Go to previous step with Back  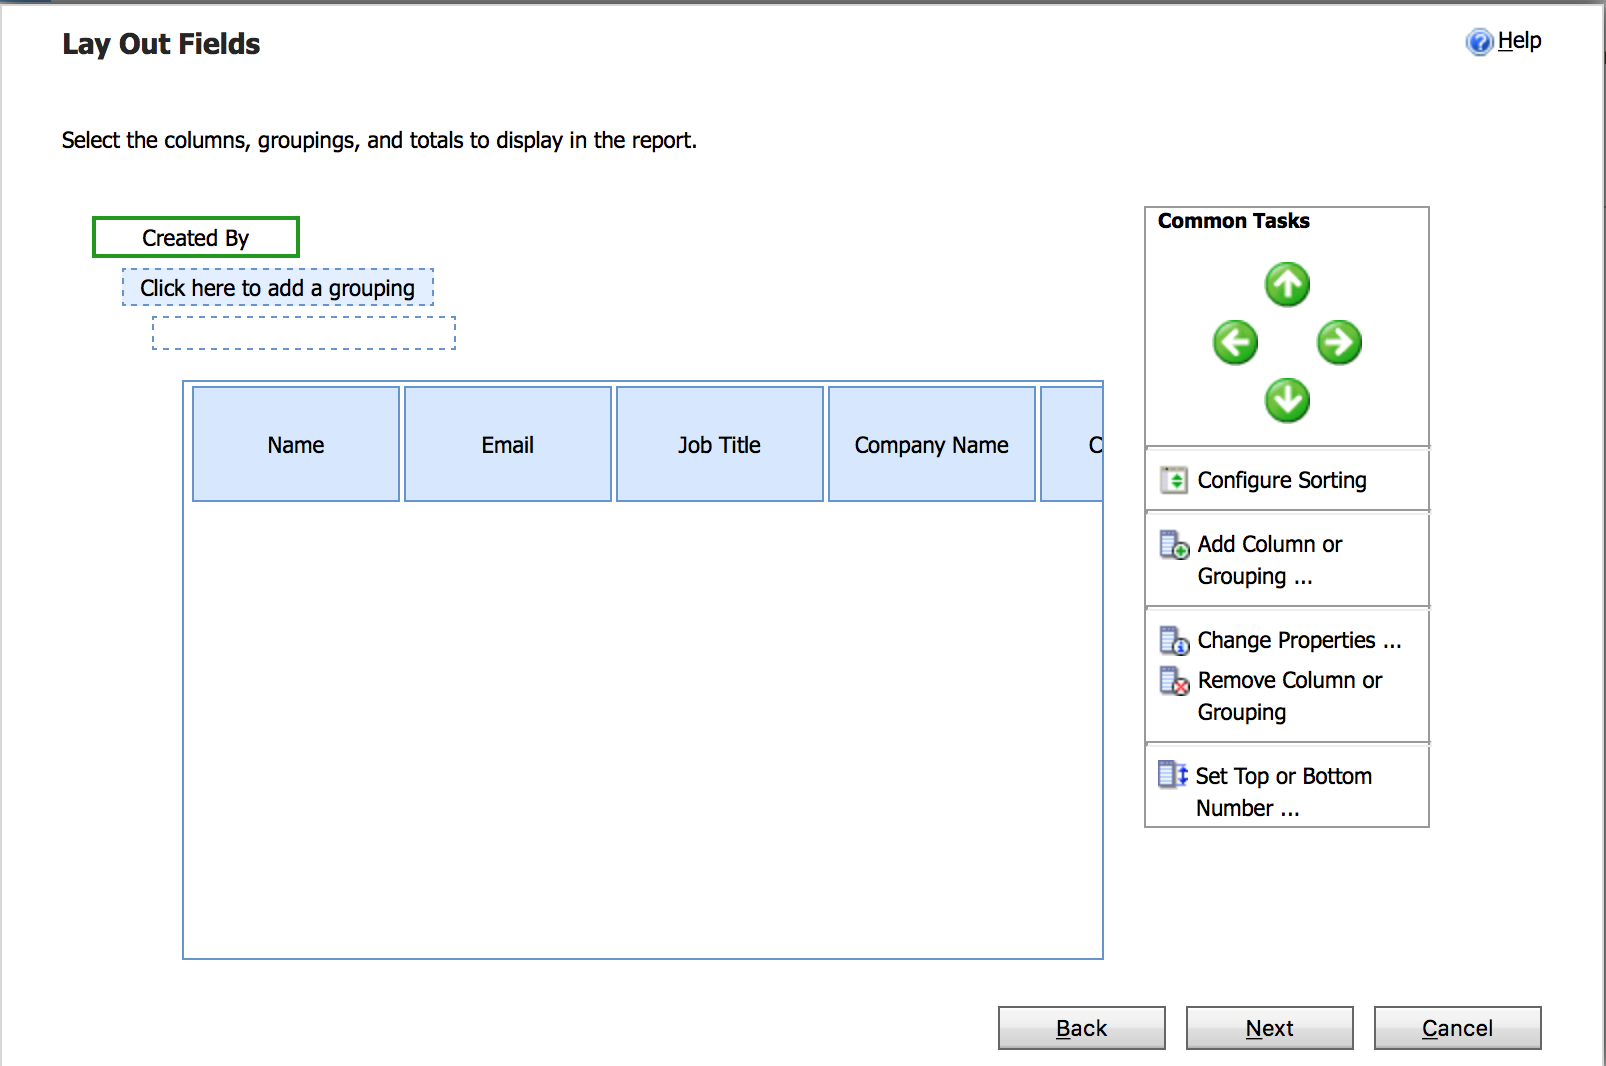pyautogui.click(x=1082, y=1028)
